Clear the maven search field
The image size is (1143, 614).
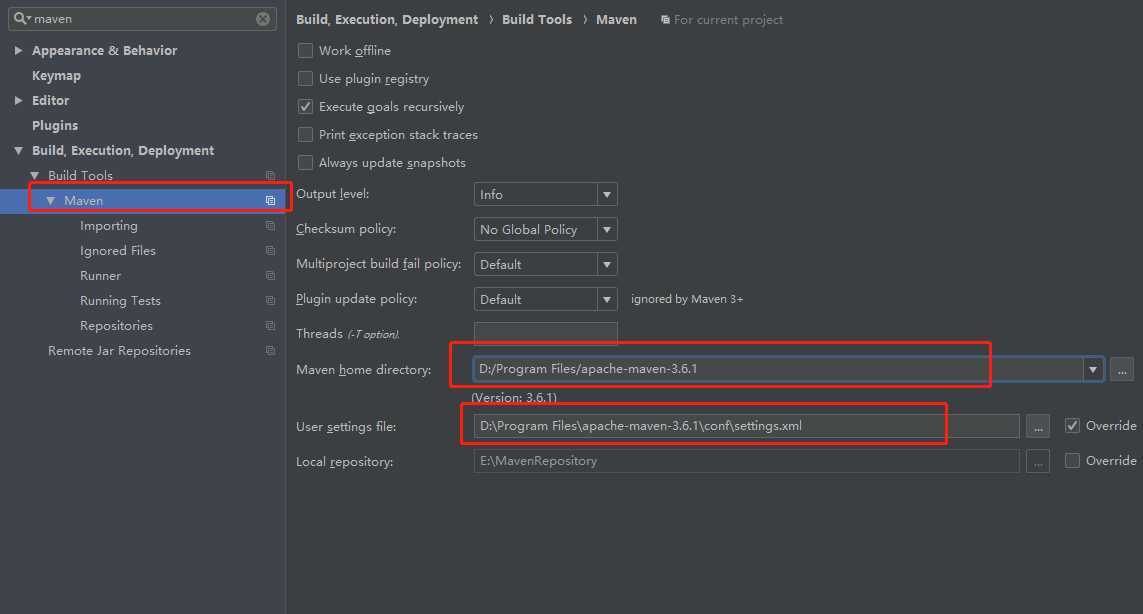263,19
